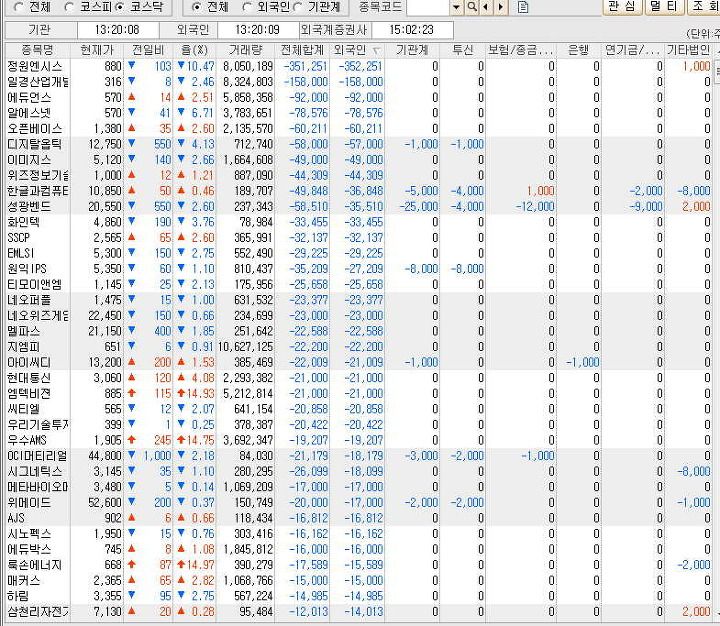This screenshot has height=626, width=720.
Task: Select the 기관계 radio button
Action: [297, 7]
